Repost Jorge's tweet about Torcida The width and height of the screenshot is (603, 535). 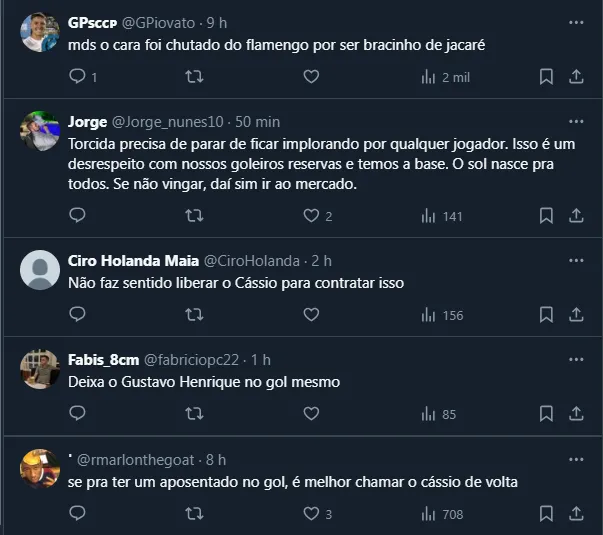click(196, 215)
